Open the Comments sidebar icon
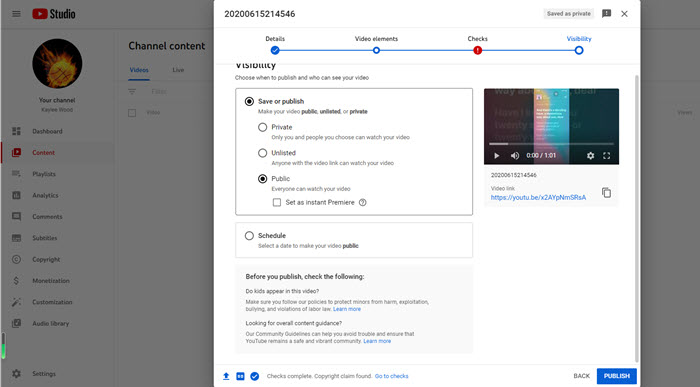 pyautogui.click(x=17, y=216)
